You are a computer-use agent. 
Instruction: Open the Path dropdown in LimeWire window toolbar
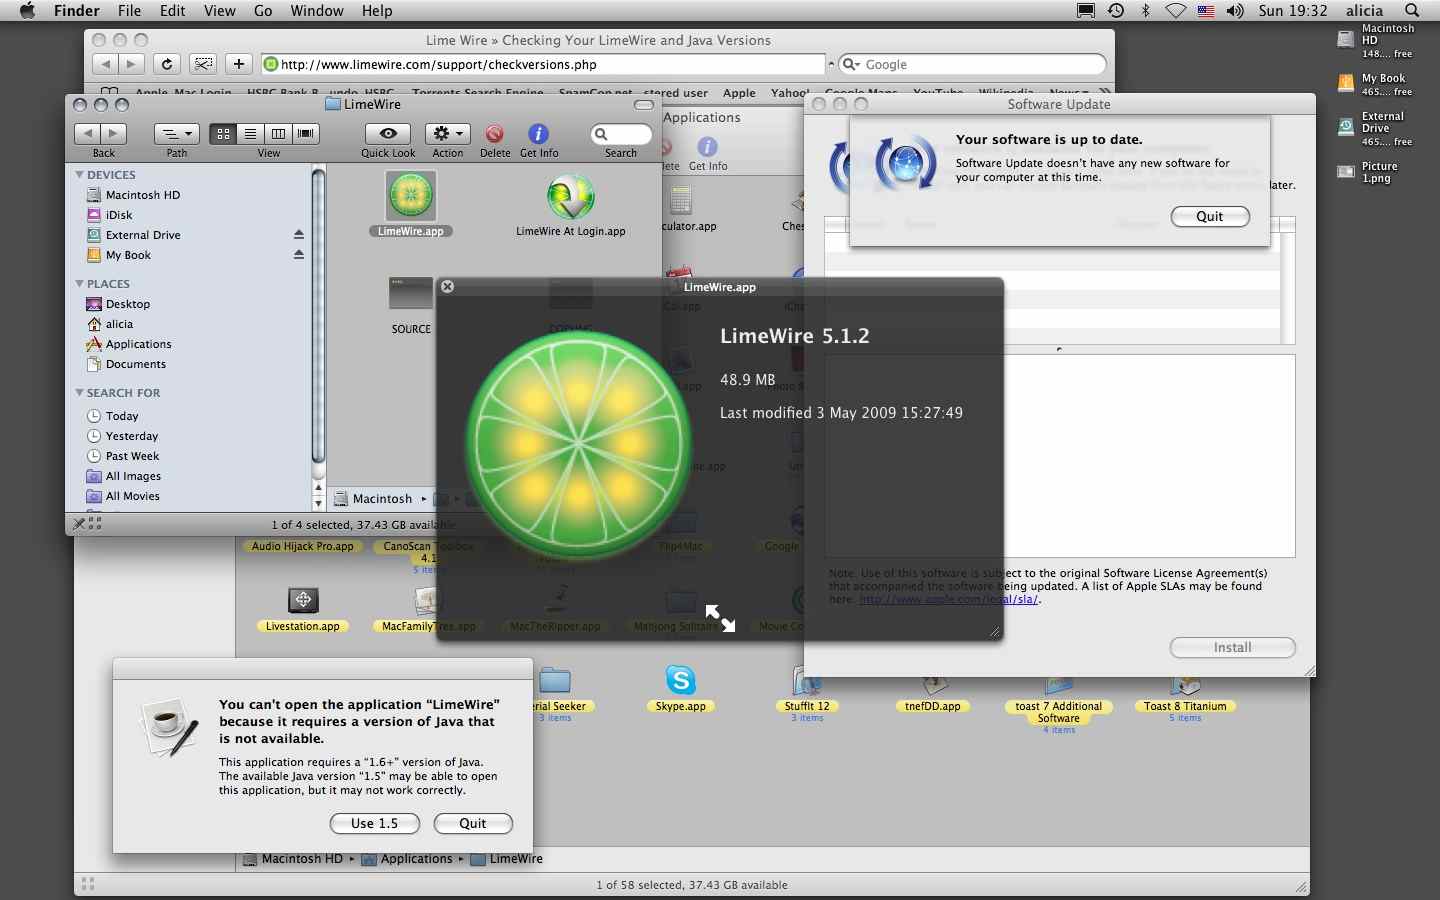pyautogui.click(x=177, y=133)
